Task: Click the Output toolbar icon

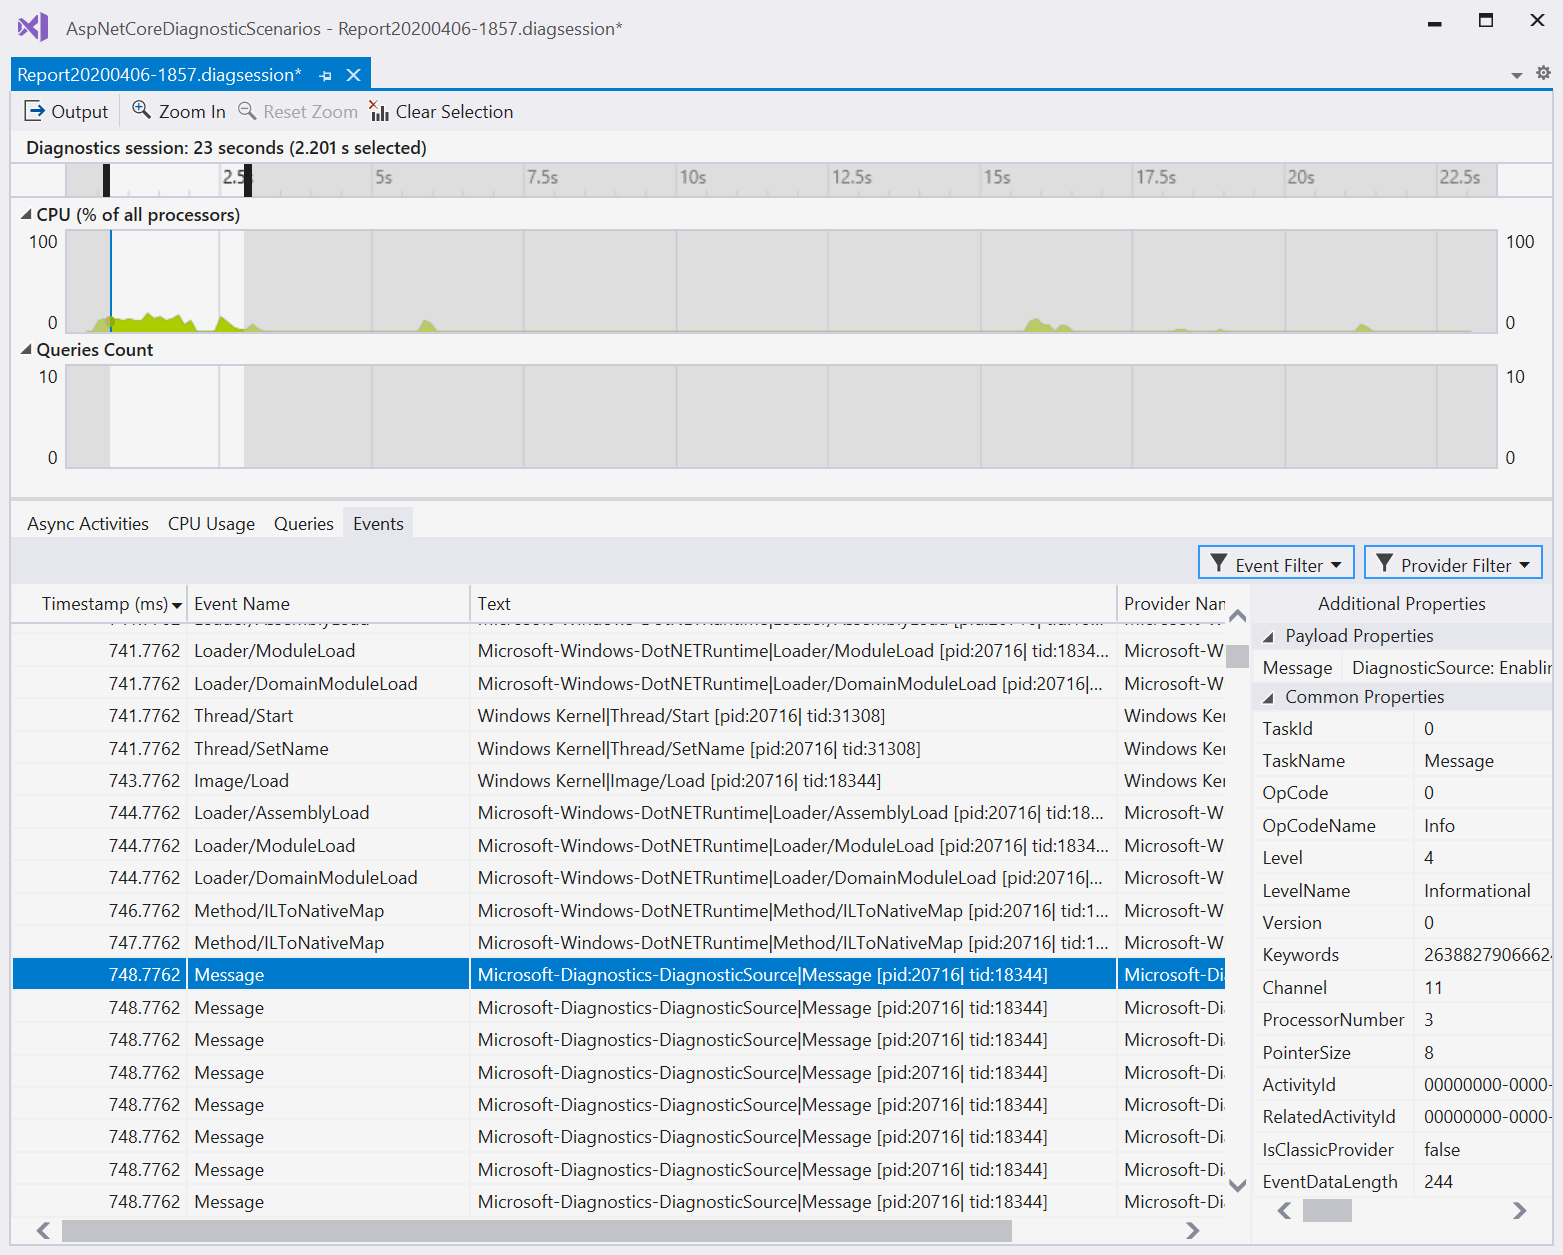Action: point(35,111)
